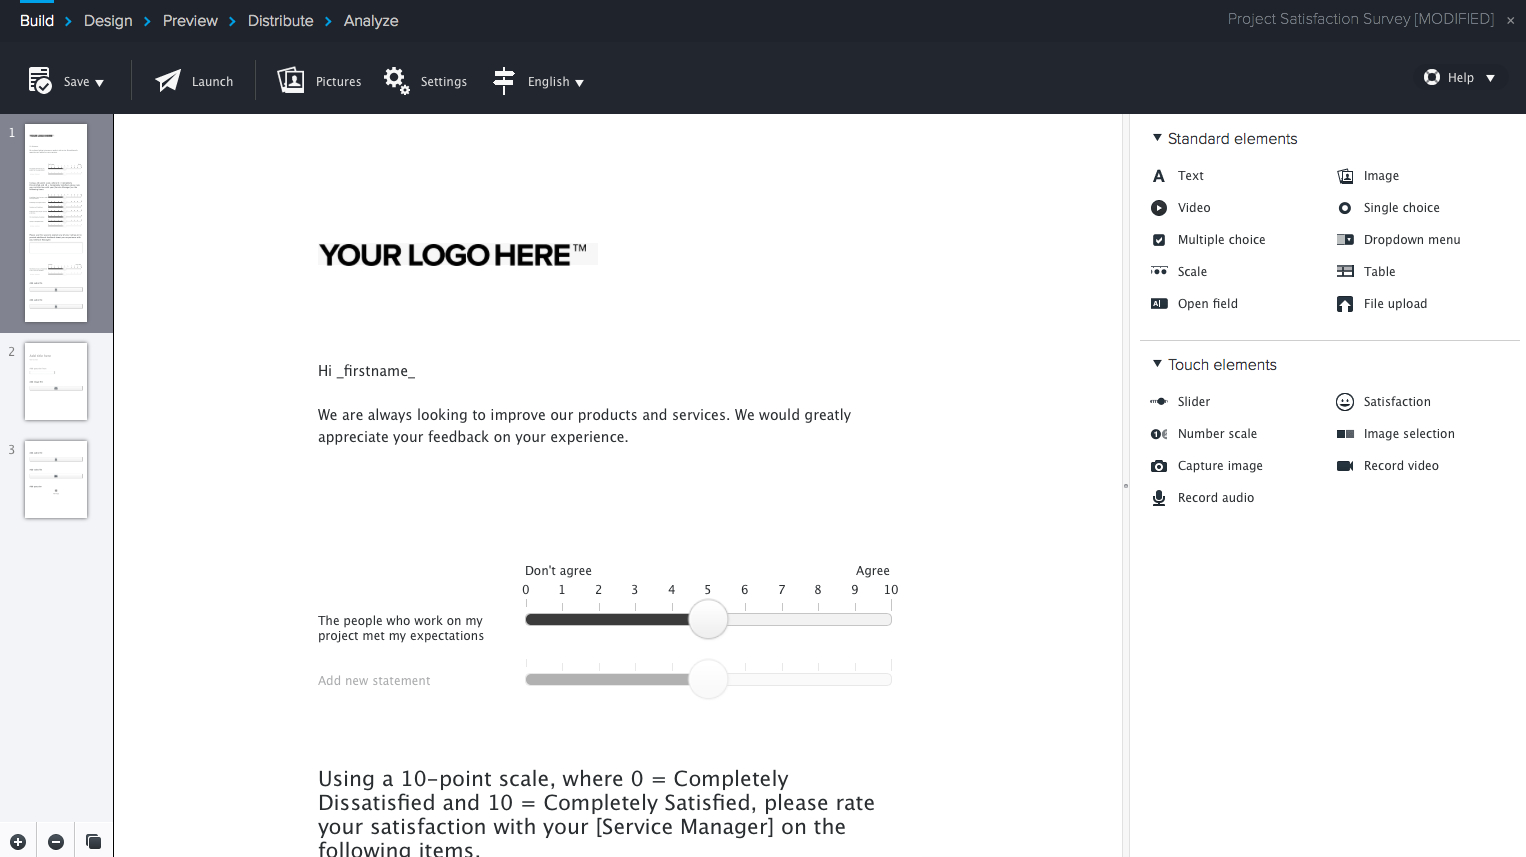Duplicate page with copy icon

(93, 842)
